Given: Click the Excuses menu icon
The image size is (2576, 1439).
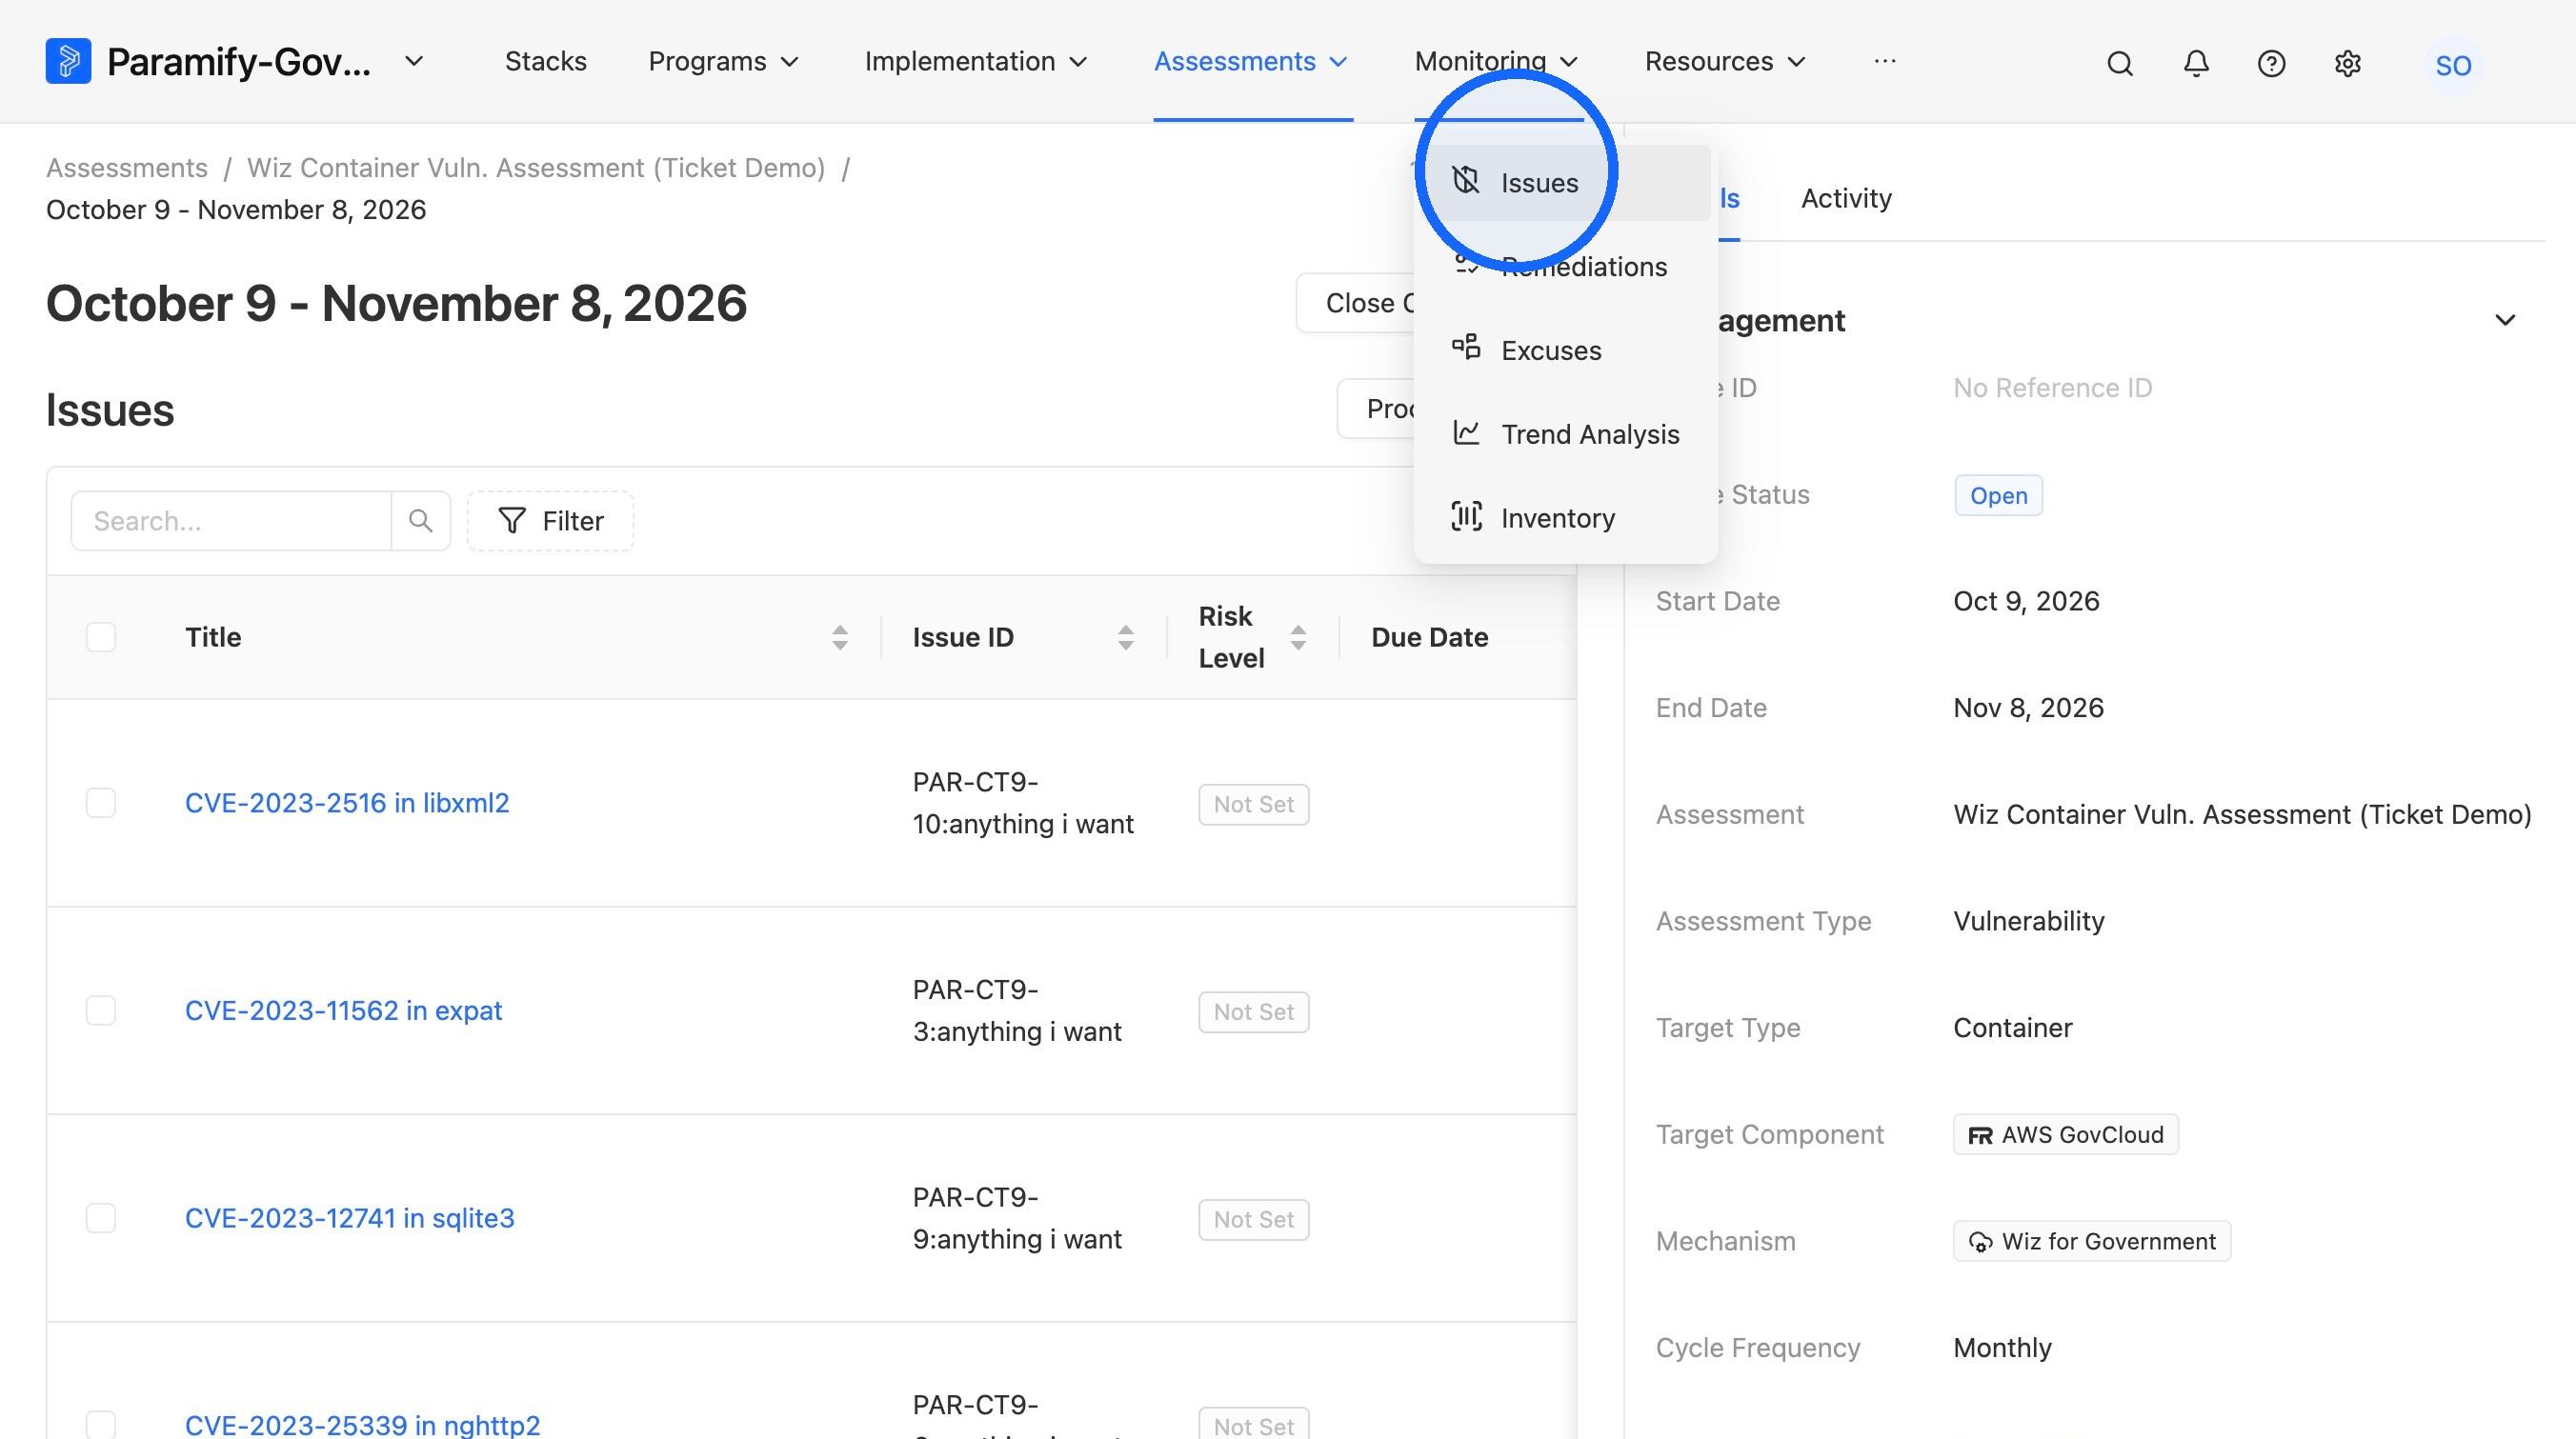Looking at the screenshot, I should tap(1466, 347).
